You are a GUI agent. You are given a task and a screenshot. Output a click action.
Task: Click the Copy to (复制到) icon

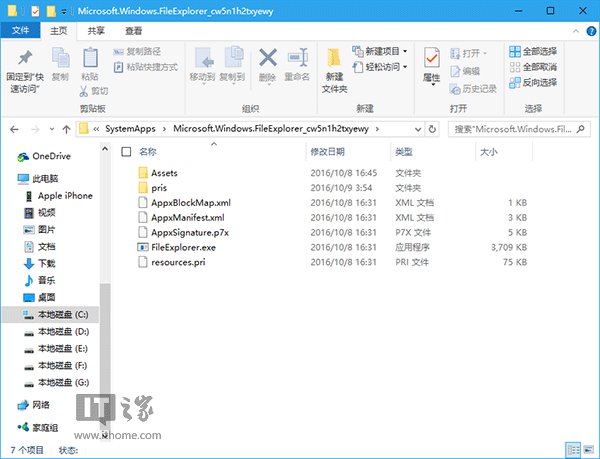233,57
